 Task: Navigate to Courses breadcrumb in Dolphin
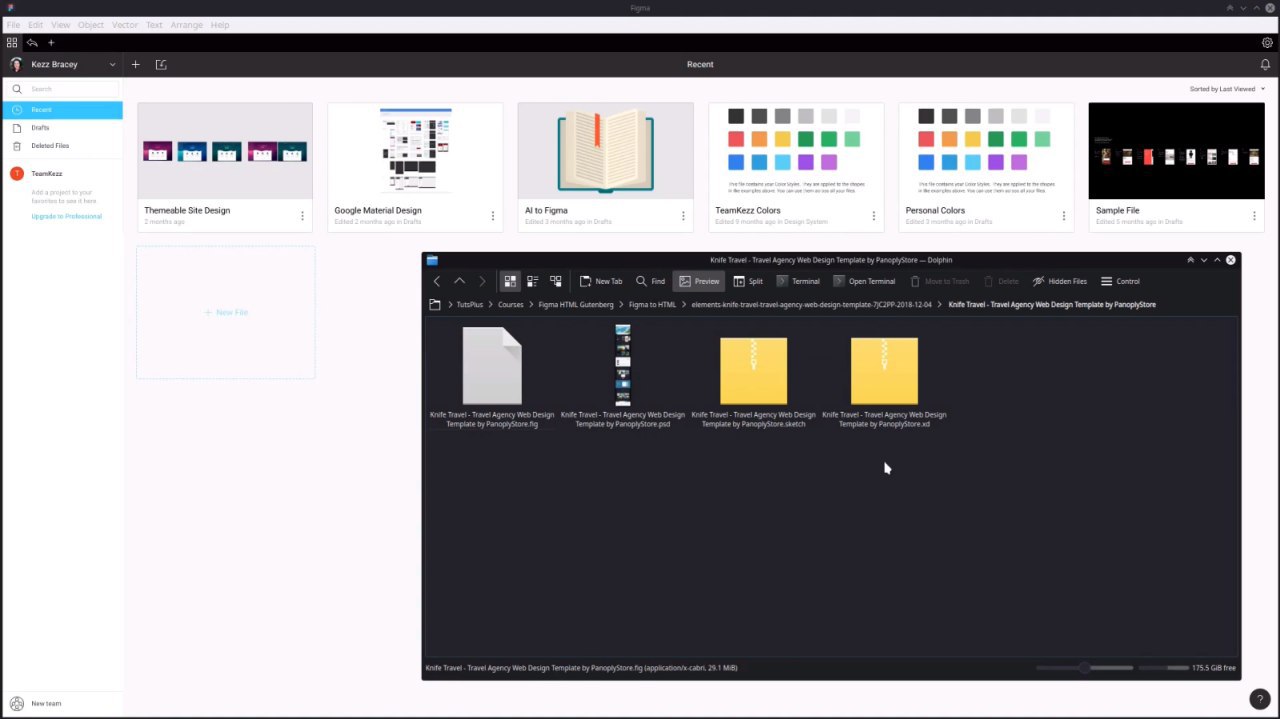coord(510,304)
